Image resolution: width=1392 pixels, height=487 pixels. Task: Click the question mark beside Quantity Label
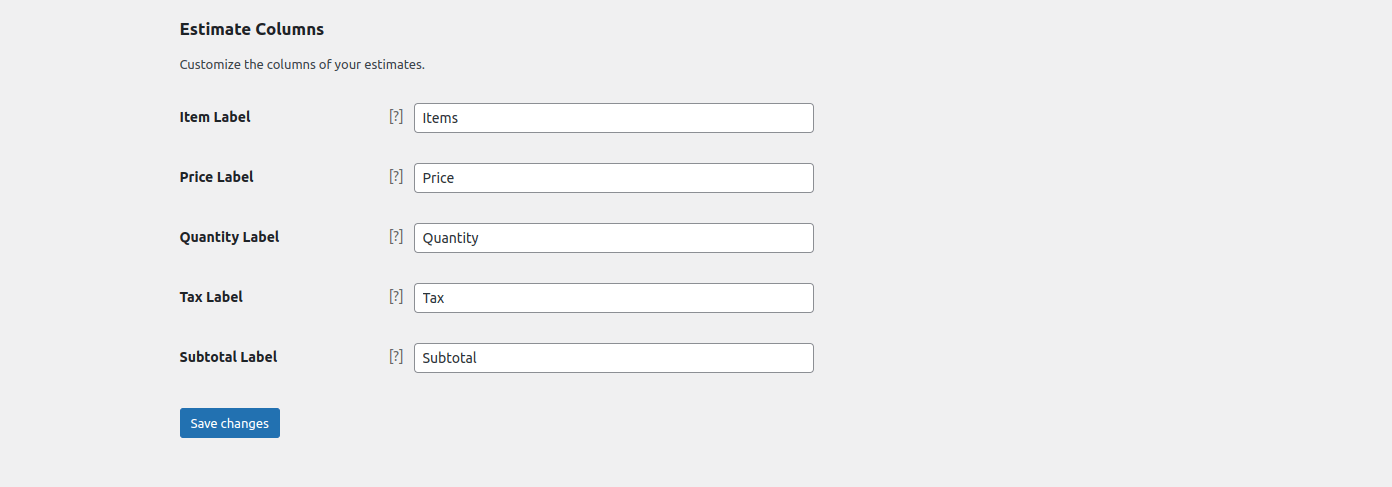[396, 236]
